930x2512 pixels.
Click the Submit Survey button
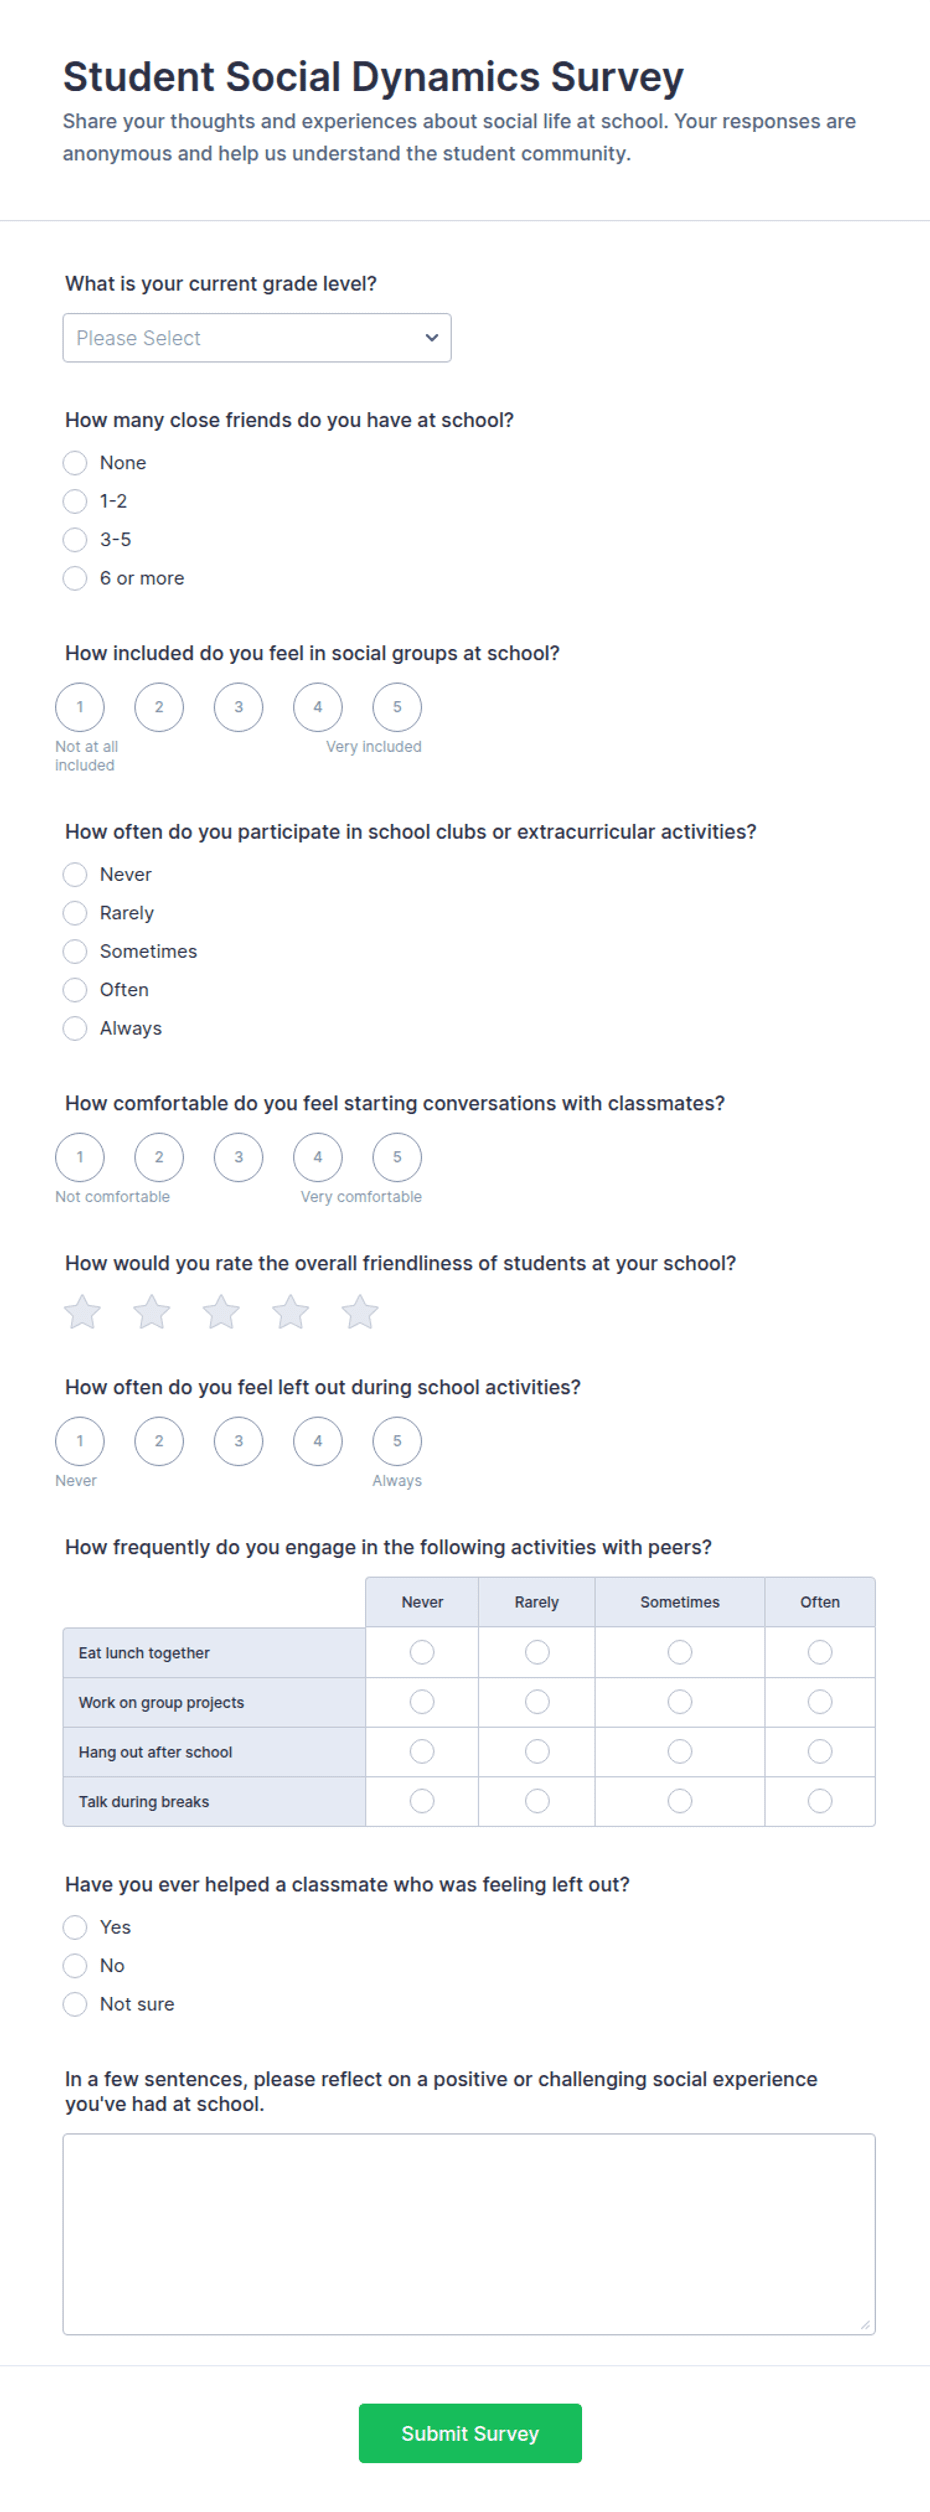(470, 2433)
